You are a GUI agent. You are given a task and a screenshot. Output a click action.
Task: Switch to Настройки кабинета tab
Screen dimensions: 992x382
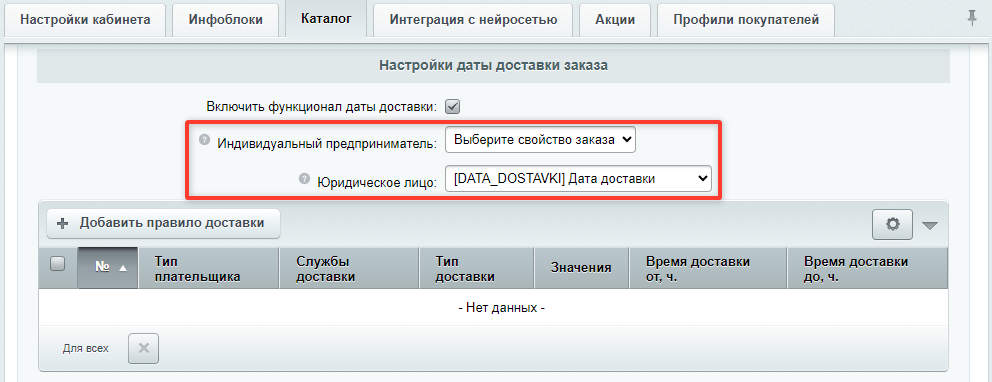(85, 20)
